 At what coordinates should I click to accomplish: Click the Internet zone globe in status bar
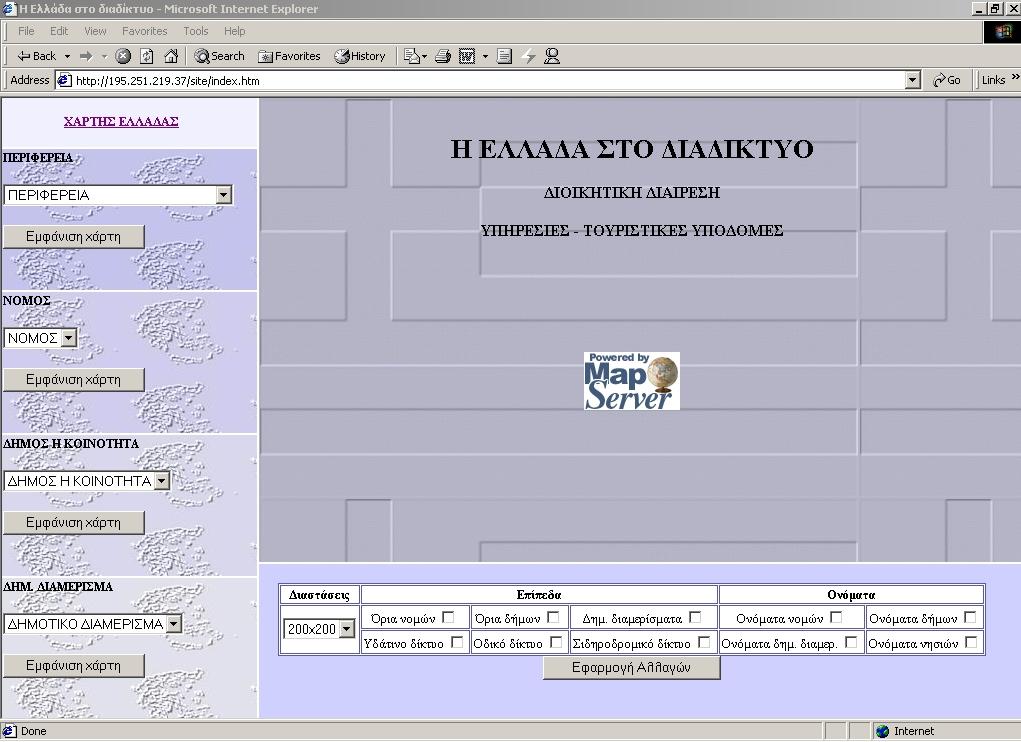pyautogui.click(x=882, y=732)
